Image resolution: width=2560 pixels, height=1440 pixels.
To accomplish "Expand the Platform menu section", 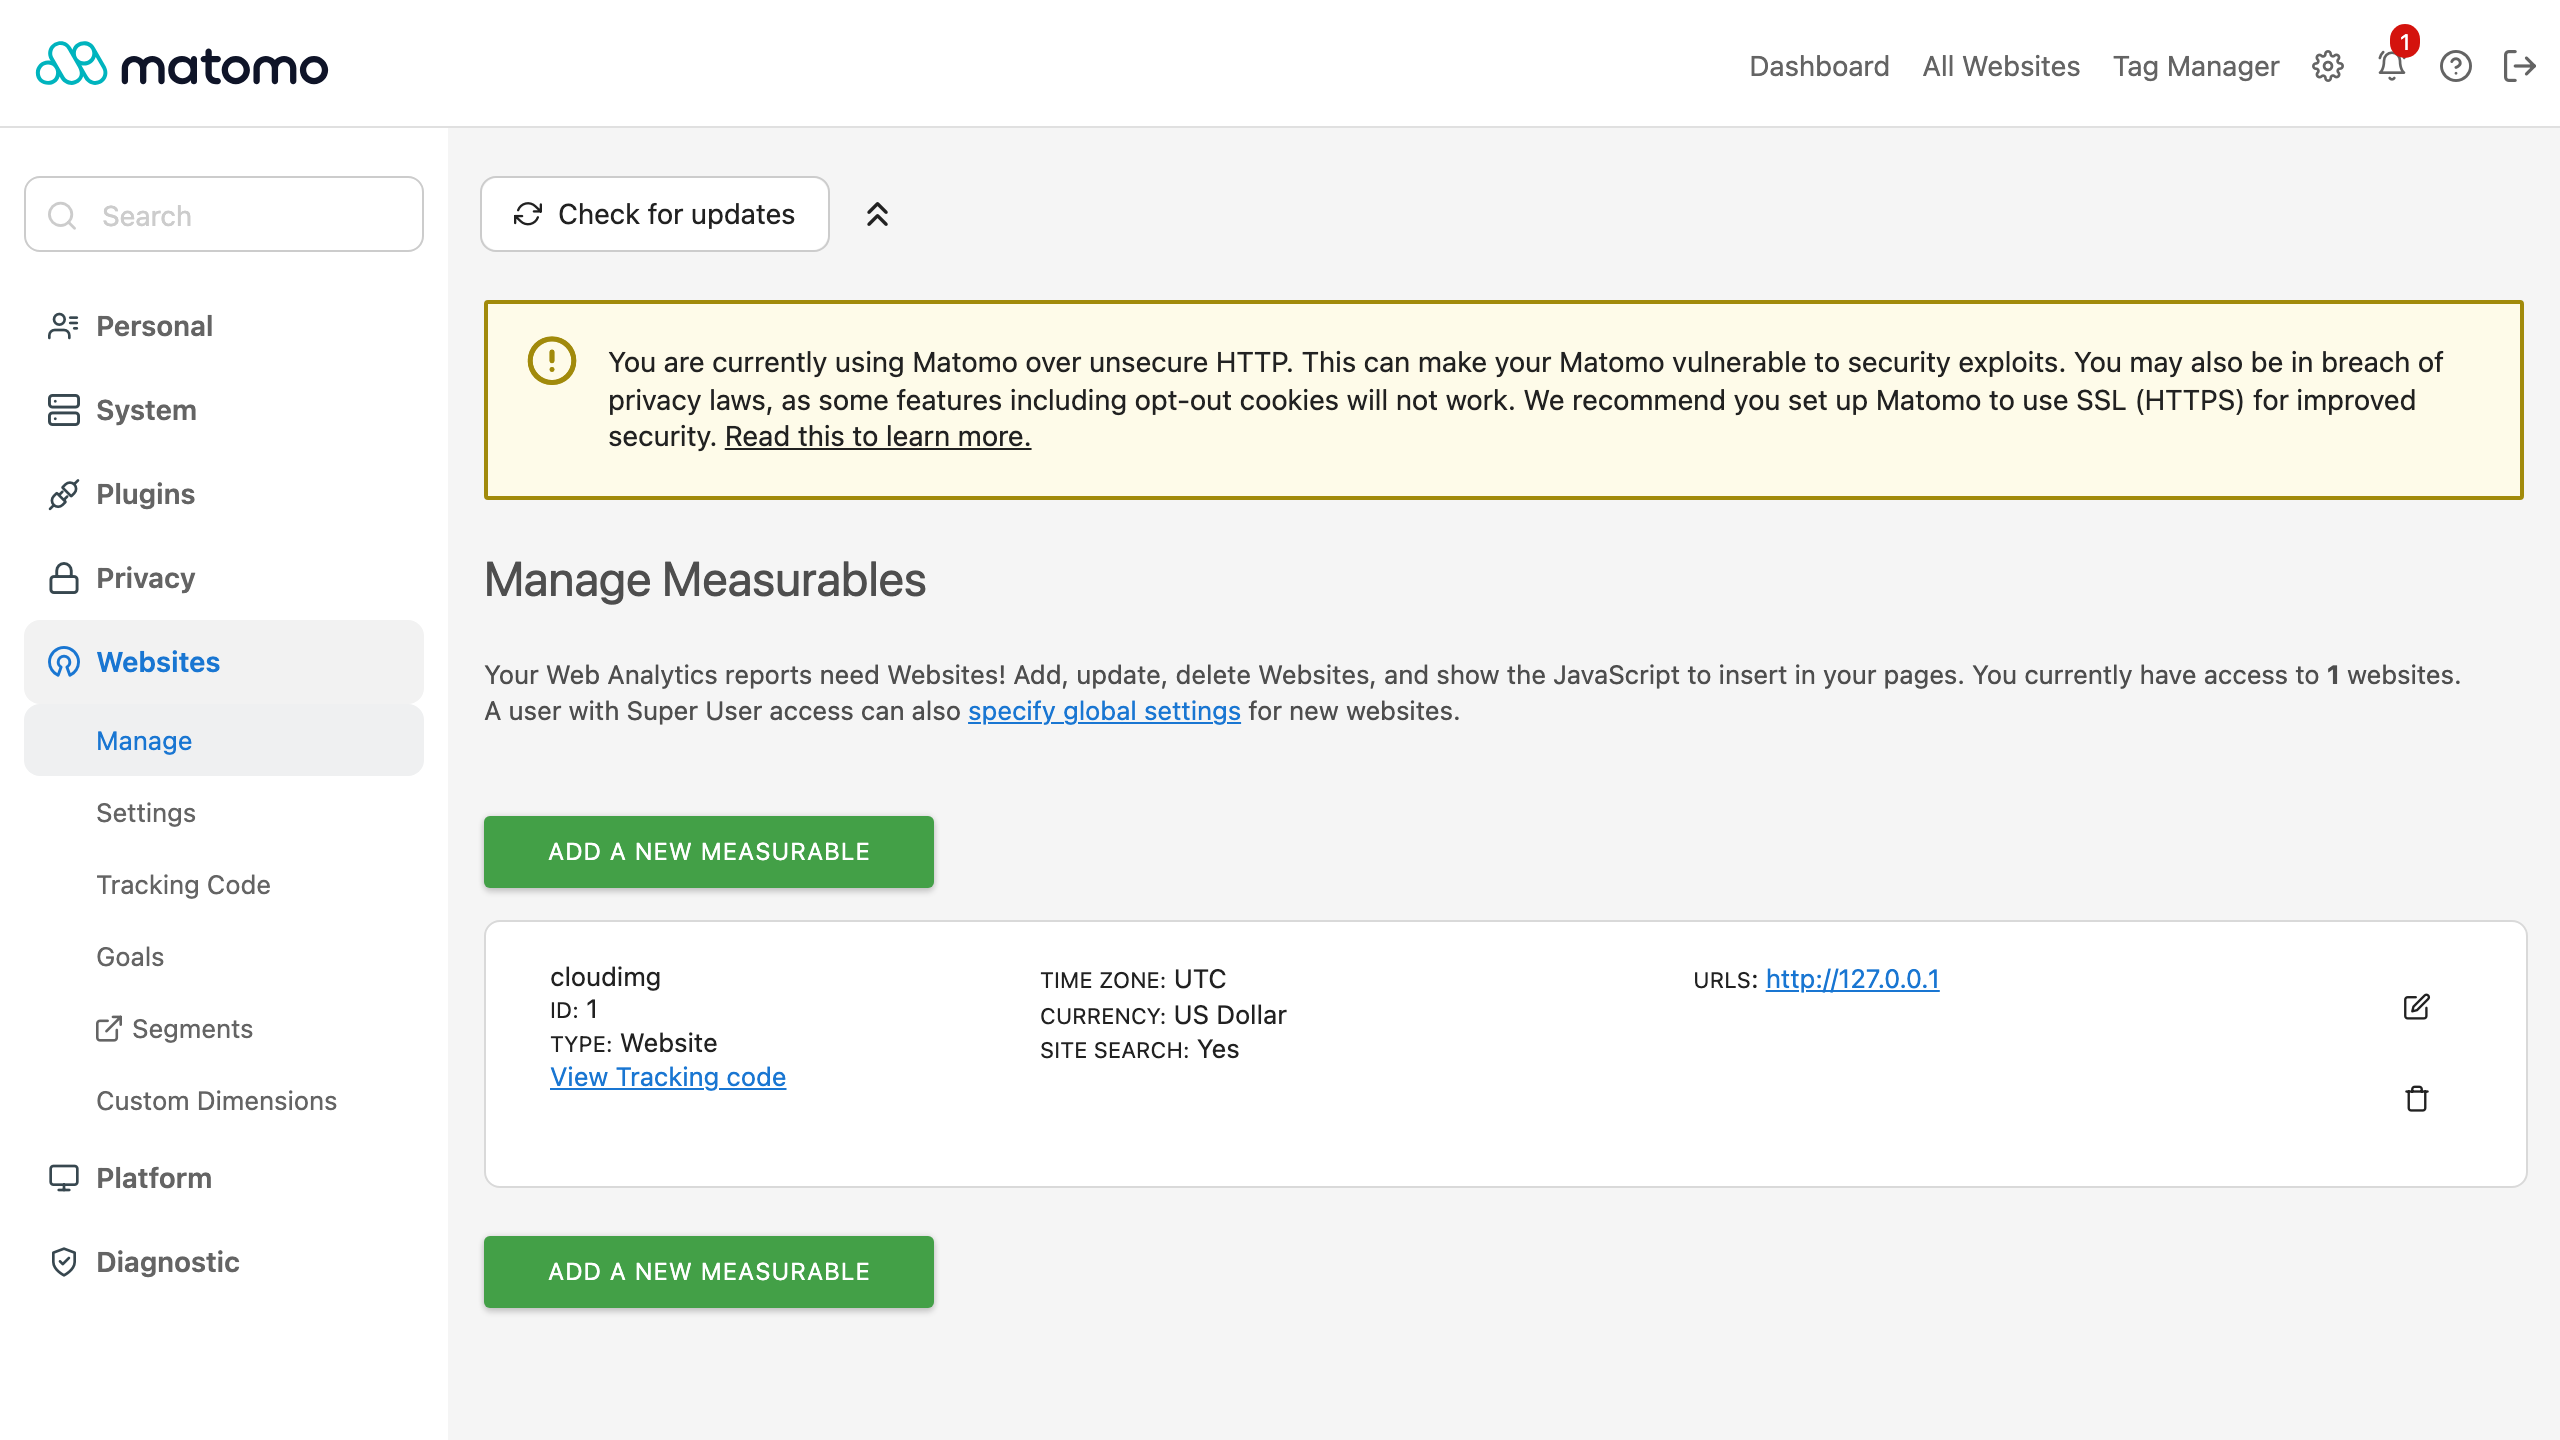I will coord(224,1178).
